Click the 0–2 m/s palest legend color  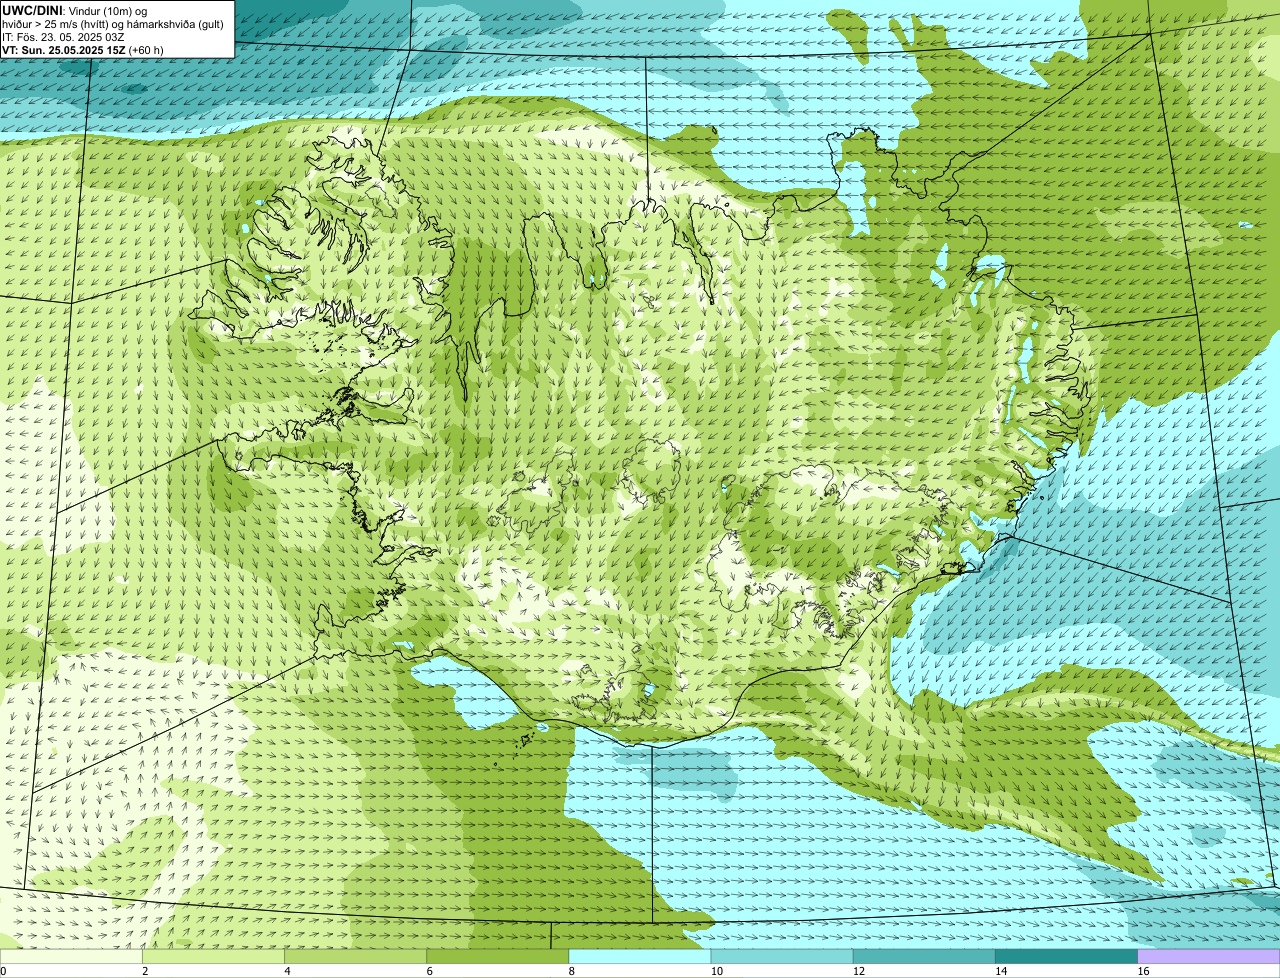(x=71, y=957)
